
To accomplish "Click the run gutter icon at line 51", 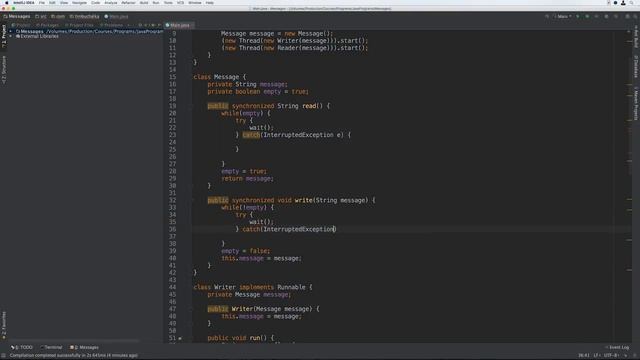I will coord(180,338).
